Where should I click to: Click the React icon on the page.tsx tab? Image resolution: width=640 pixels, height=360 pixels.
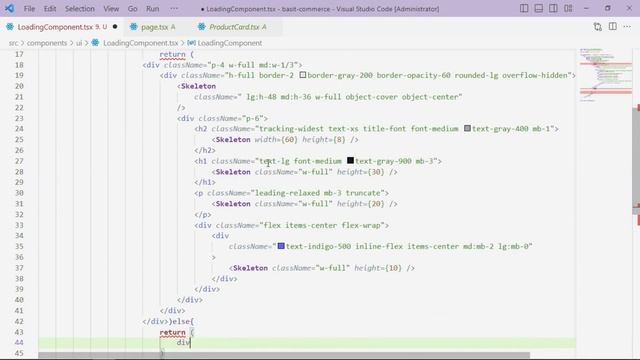coord(133,27)
